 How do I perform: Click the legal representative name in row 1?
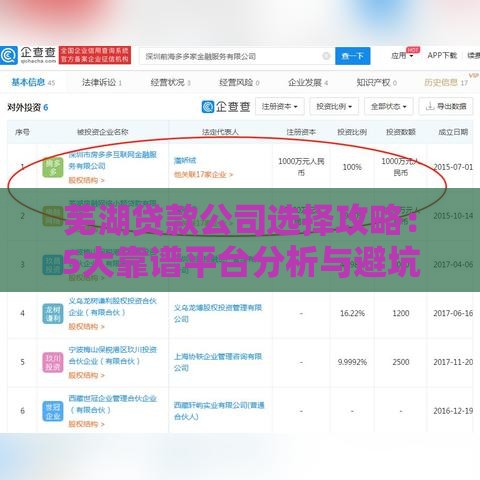pyautogui.click(x=185, y=160)
